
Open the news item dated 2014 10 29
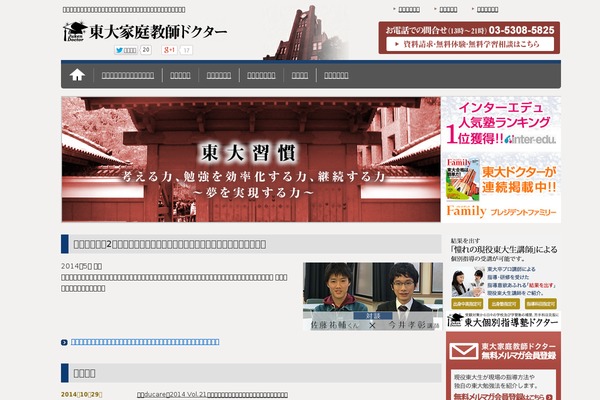coord(212,395)
